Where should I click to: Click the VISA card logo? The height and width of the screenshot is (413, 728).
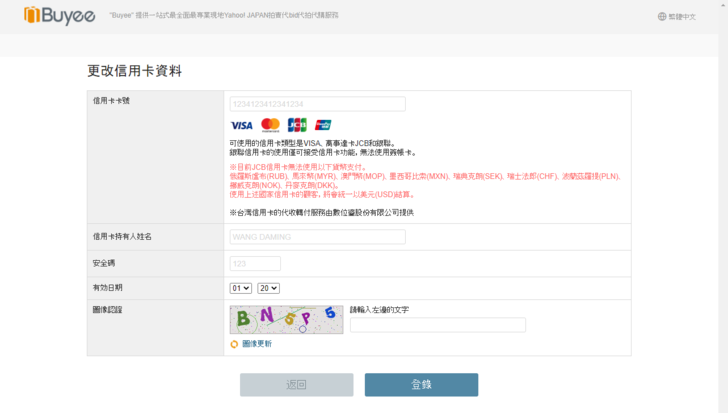[241, 125]
